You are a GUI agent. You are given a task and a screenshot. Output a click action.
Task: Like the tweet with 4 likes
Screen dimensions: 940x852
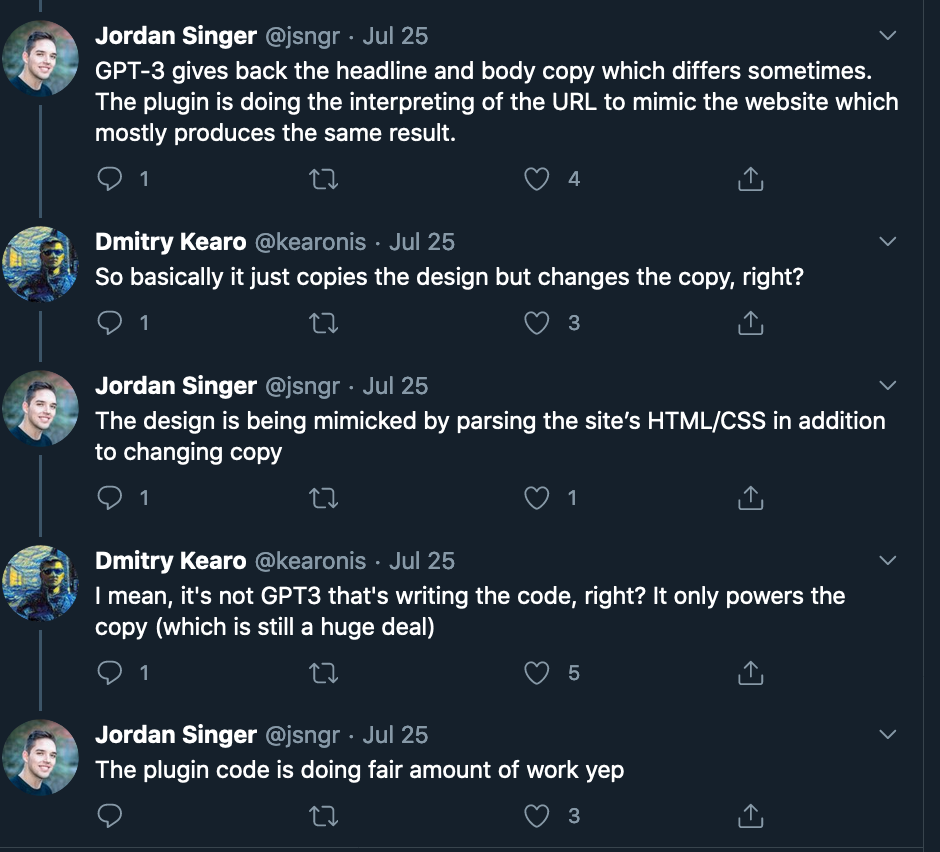tap(538, 179)
